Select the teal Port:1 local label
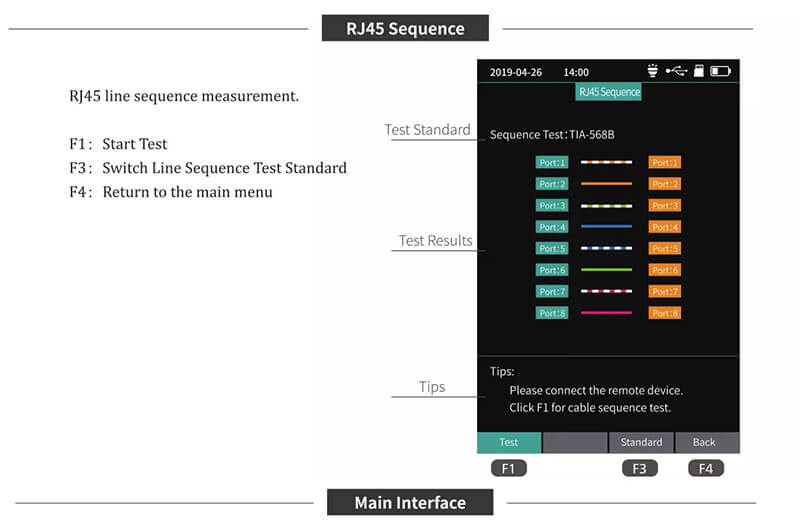 [552, 162]
